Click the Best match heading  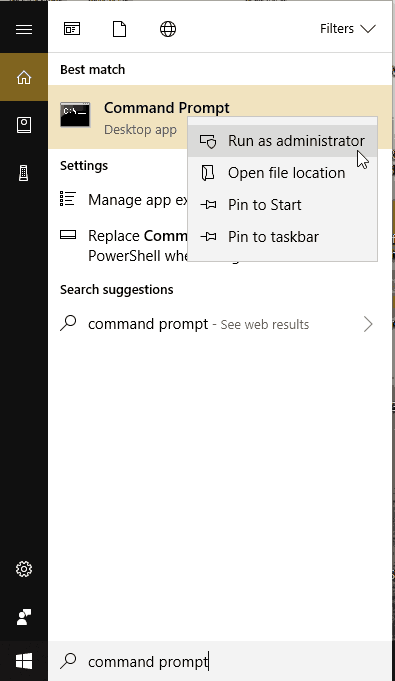coord(93,69)
